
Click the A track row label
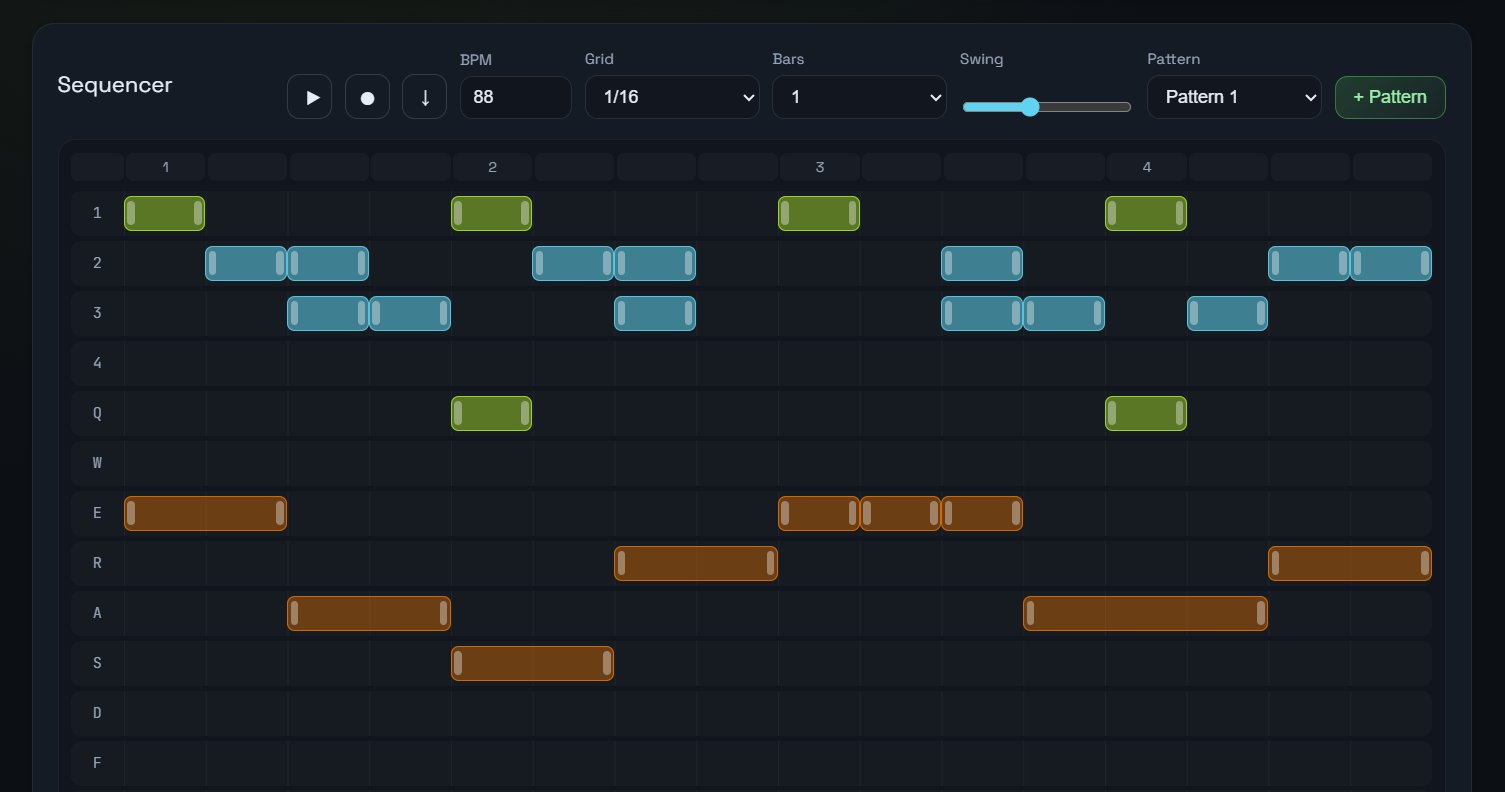96,613
